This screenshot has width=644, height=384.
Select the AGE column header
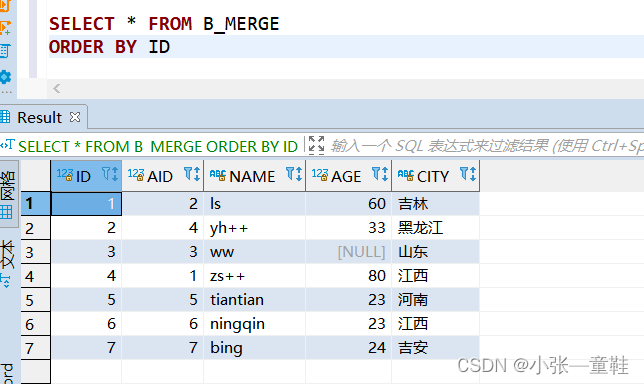tap(349, 176)
